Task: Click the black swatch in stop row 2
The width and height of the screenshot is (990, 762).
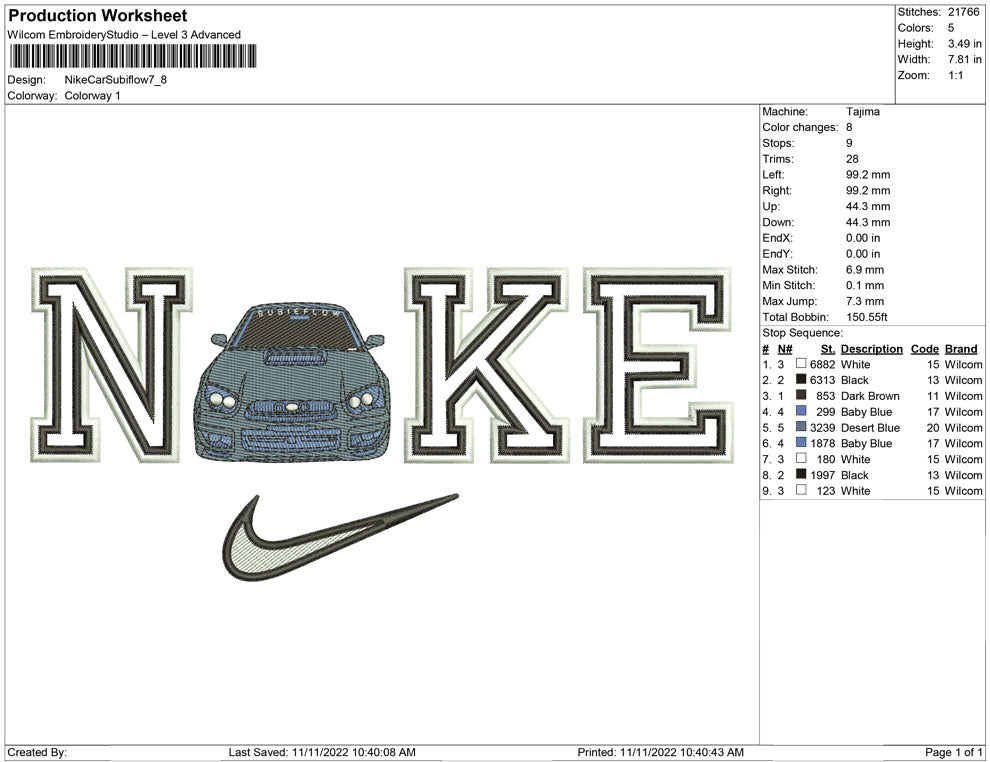Action: click(x=801, y=379)
